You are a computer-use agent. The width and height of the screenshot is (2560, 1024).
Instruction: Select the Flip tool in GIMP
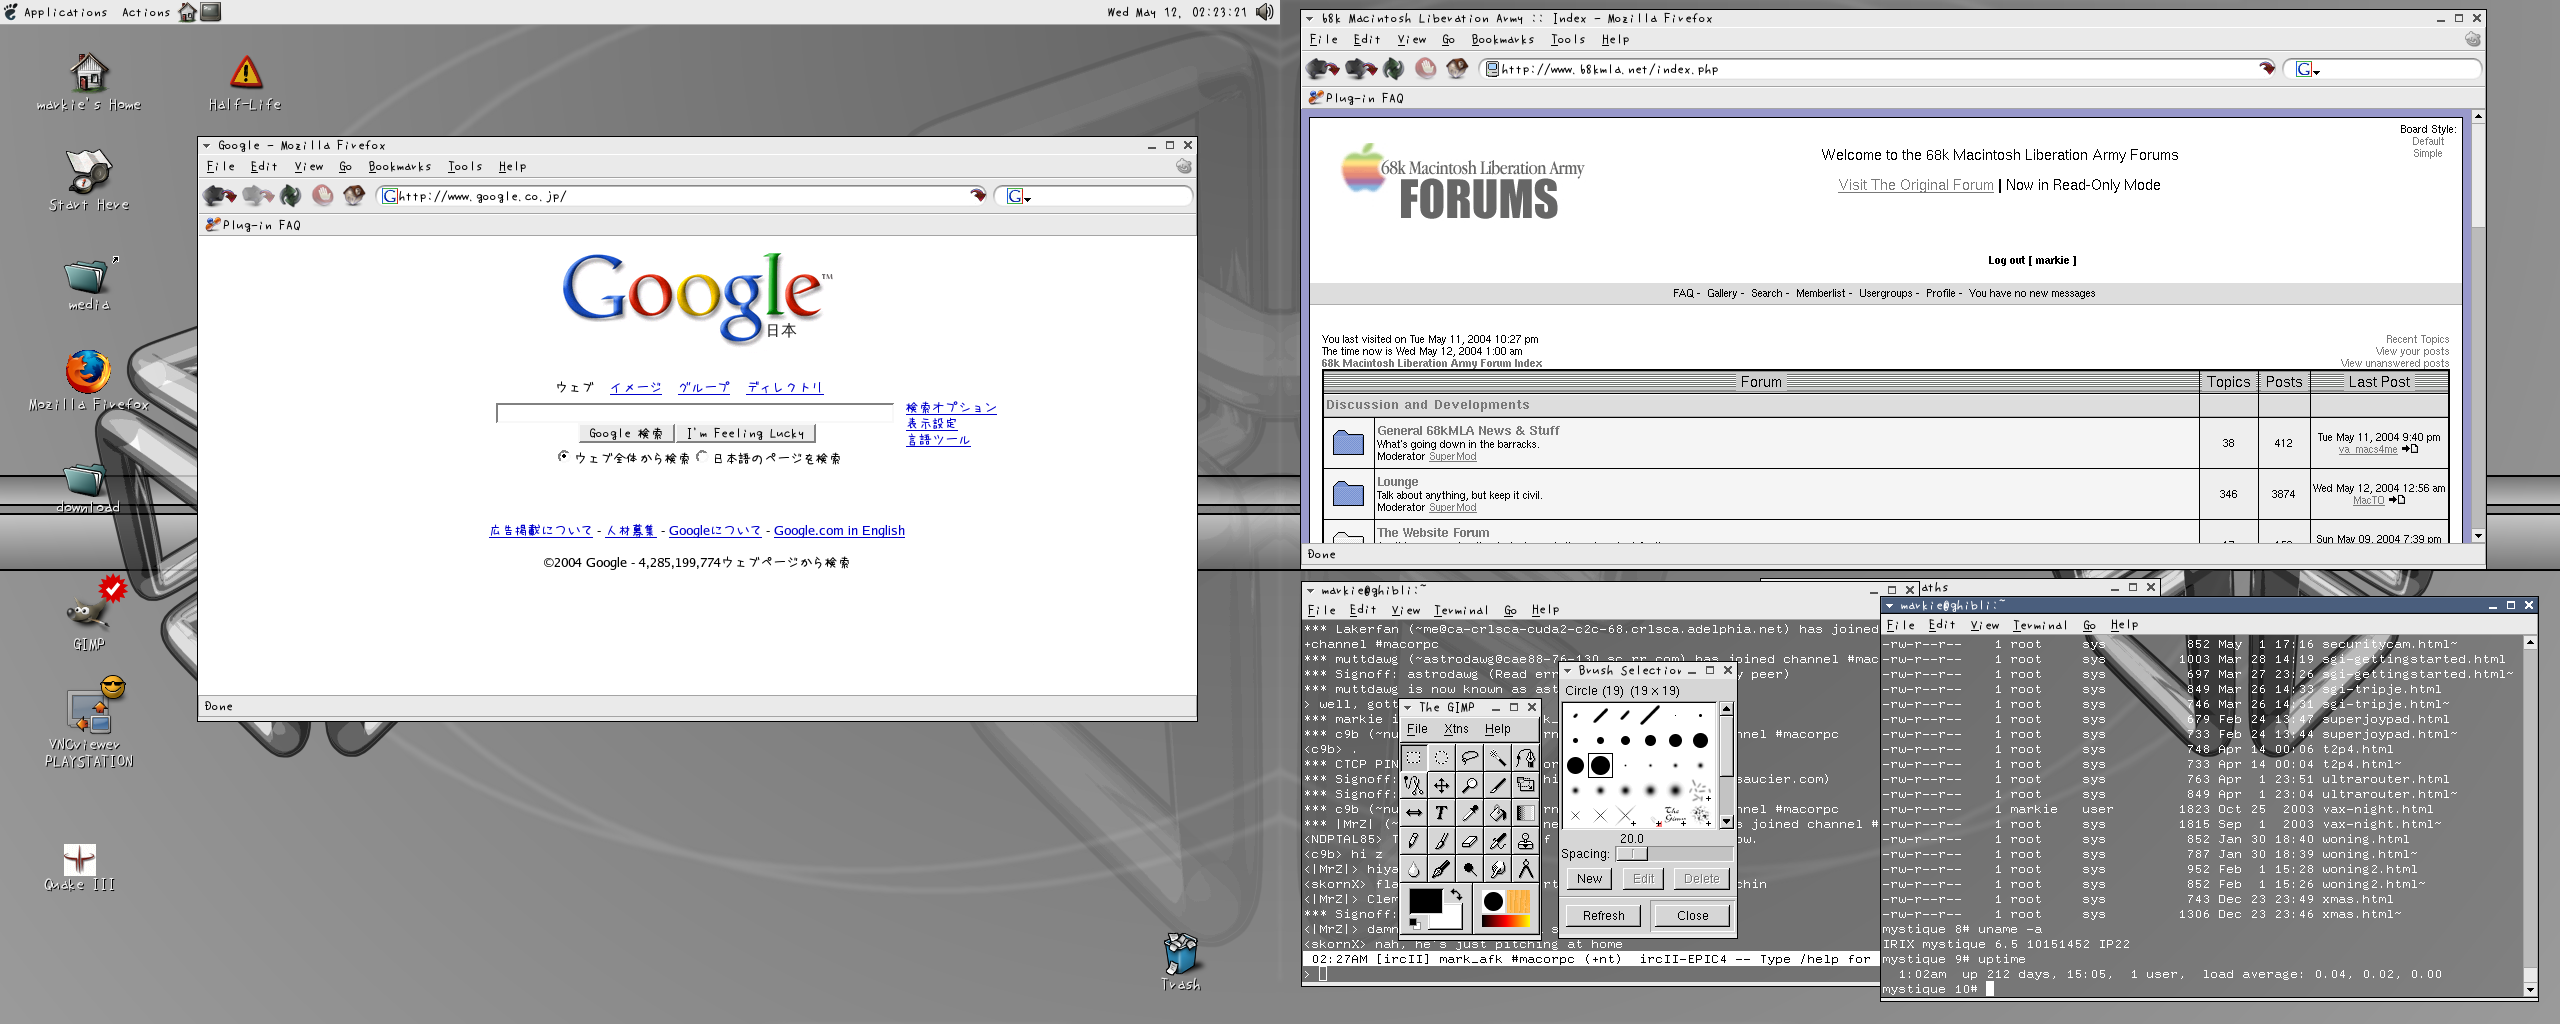[1413, 813]
